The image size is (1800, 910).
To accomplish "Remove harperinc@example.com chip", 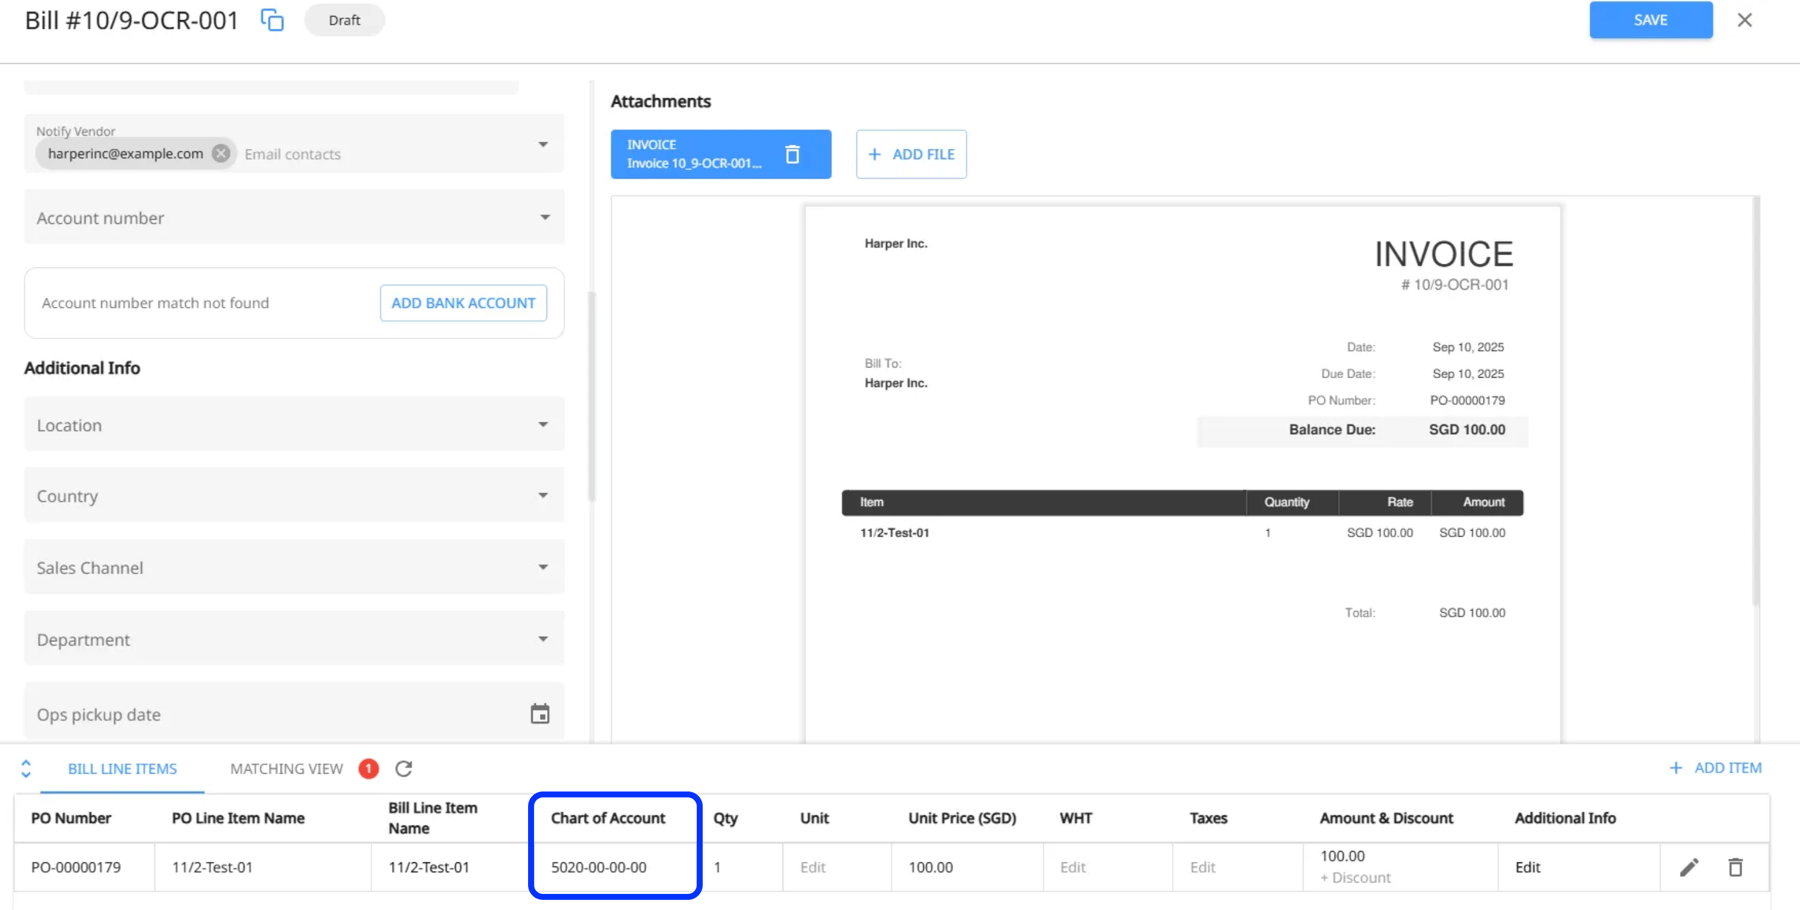I will click(221, 153).
